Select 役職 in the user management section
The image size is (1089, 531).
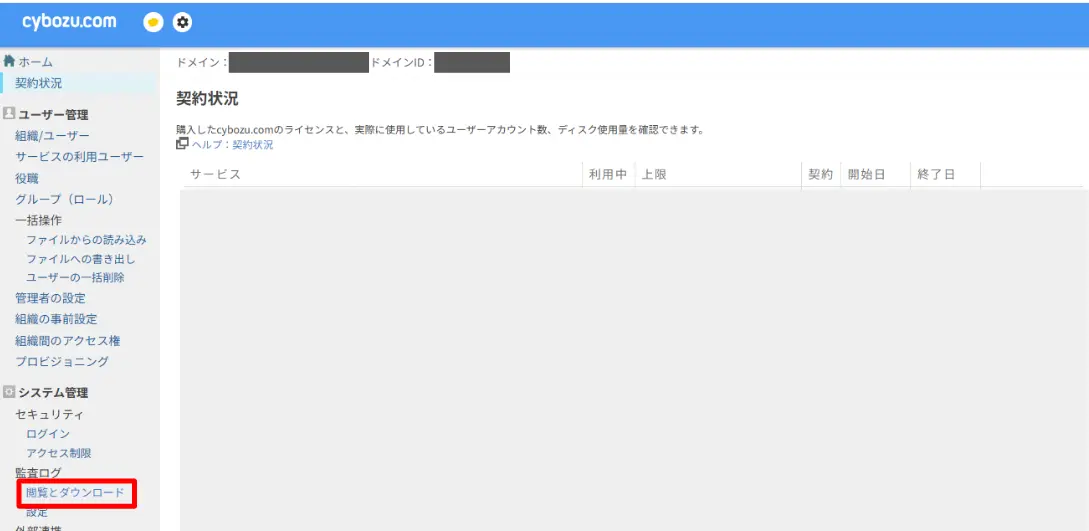(x=27, y=178)
